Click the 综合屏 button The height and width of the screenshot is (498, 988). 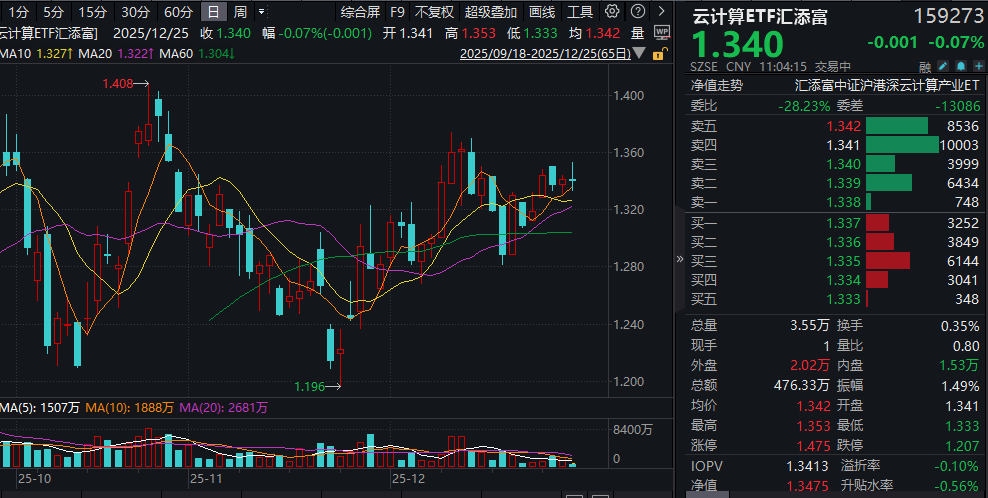pyautogui.click(x=360, y=13)
